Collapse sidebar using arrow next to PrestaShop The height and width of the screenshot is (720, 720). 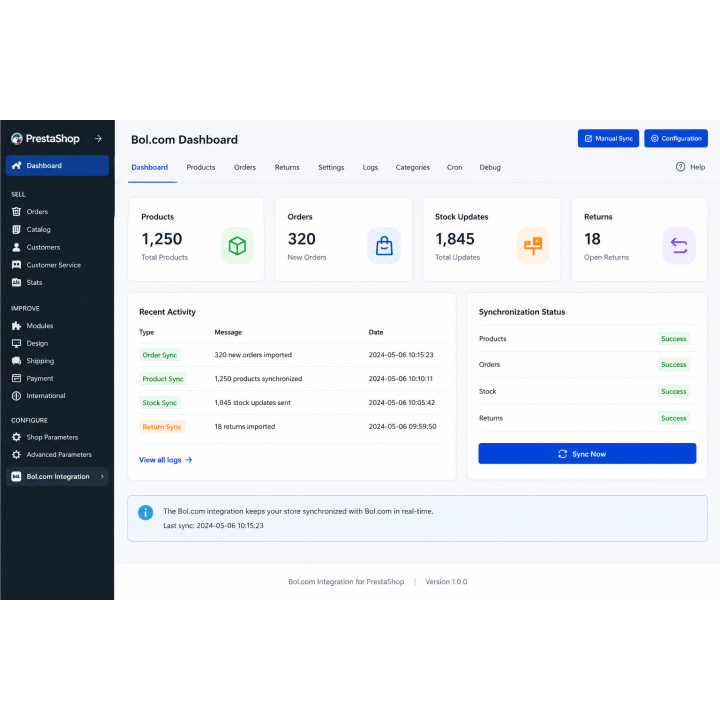(98, 139)
